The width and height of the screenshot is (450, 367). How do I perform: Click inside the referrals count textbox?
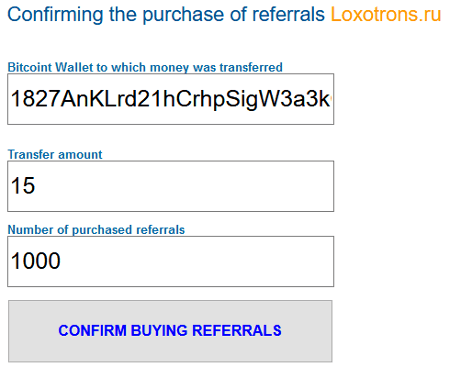(x=171, y=261)
